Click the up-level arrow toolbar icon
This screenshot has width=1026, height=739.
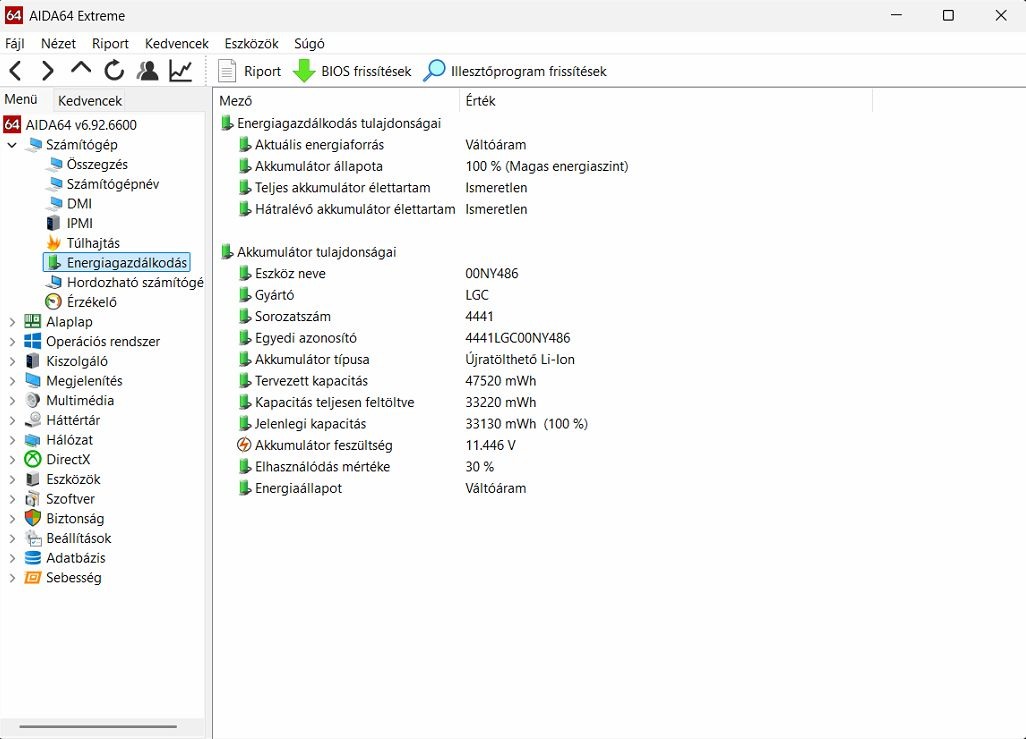point(81,69)
